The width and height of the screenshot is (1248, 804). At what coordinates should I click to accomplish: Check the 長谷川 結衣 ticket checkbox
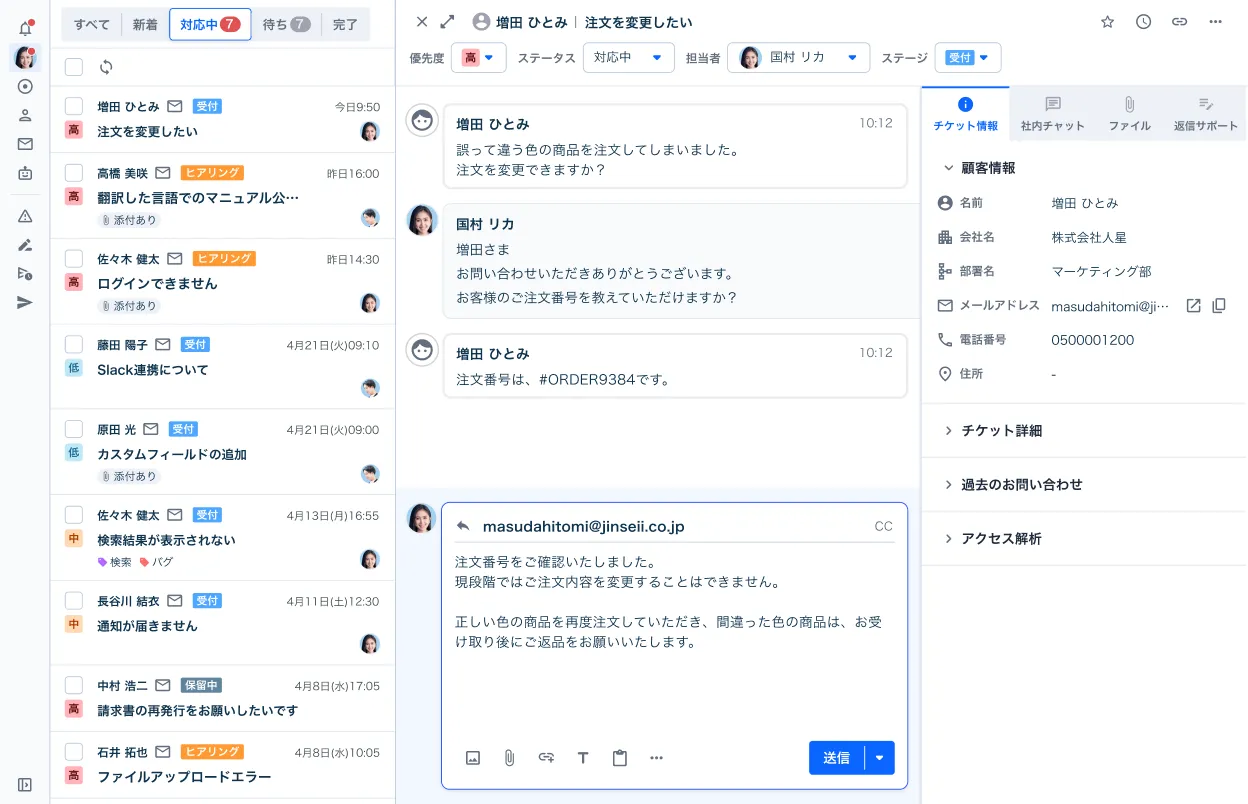74,601
